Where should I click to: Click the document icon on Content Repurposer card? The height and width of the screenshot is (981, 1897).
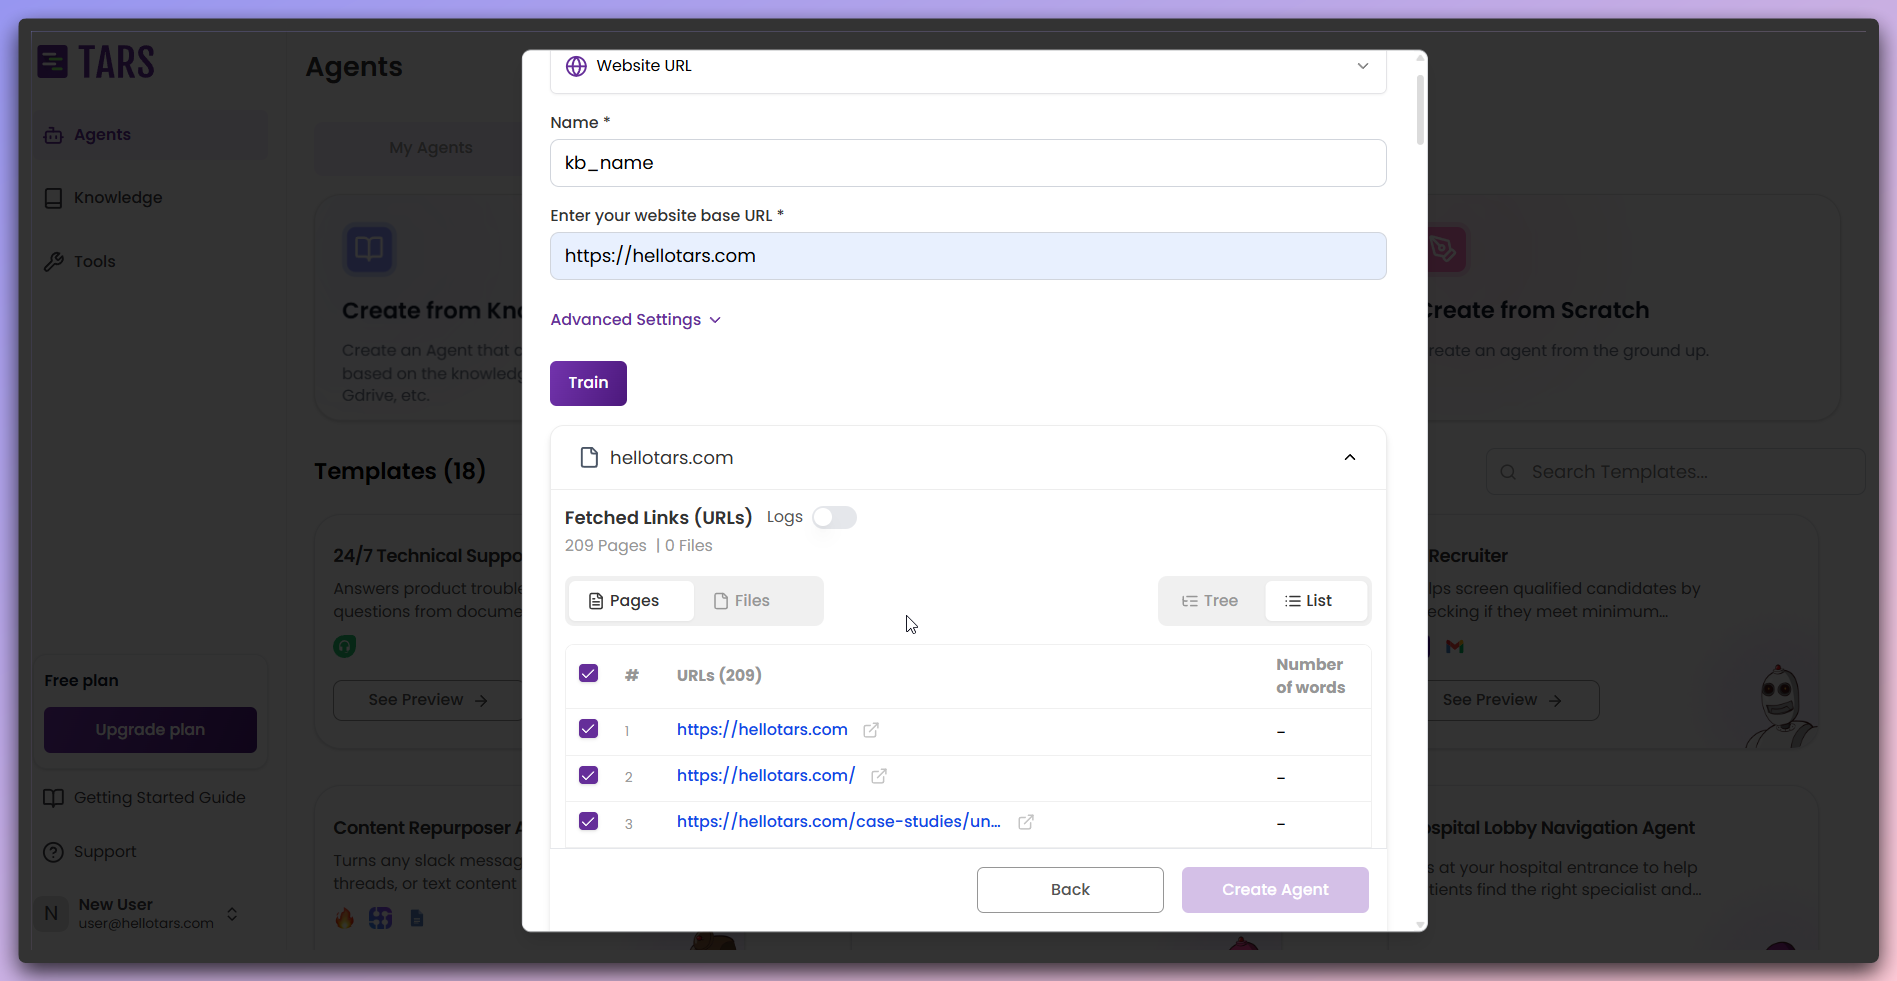[417, 918]
